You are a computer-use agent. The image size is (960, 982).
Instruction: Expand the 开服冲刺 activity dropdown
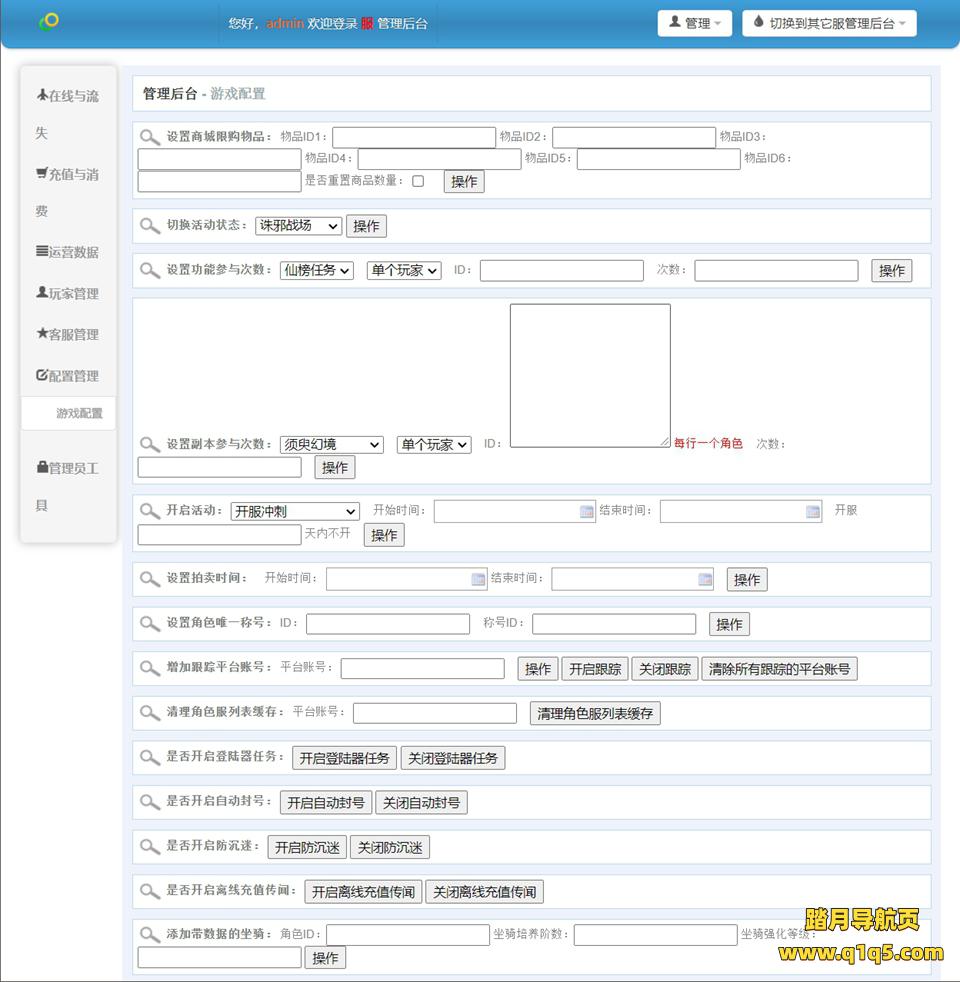click(x=294, y=512)
